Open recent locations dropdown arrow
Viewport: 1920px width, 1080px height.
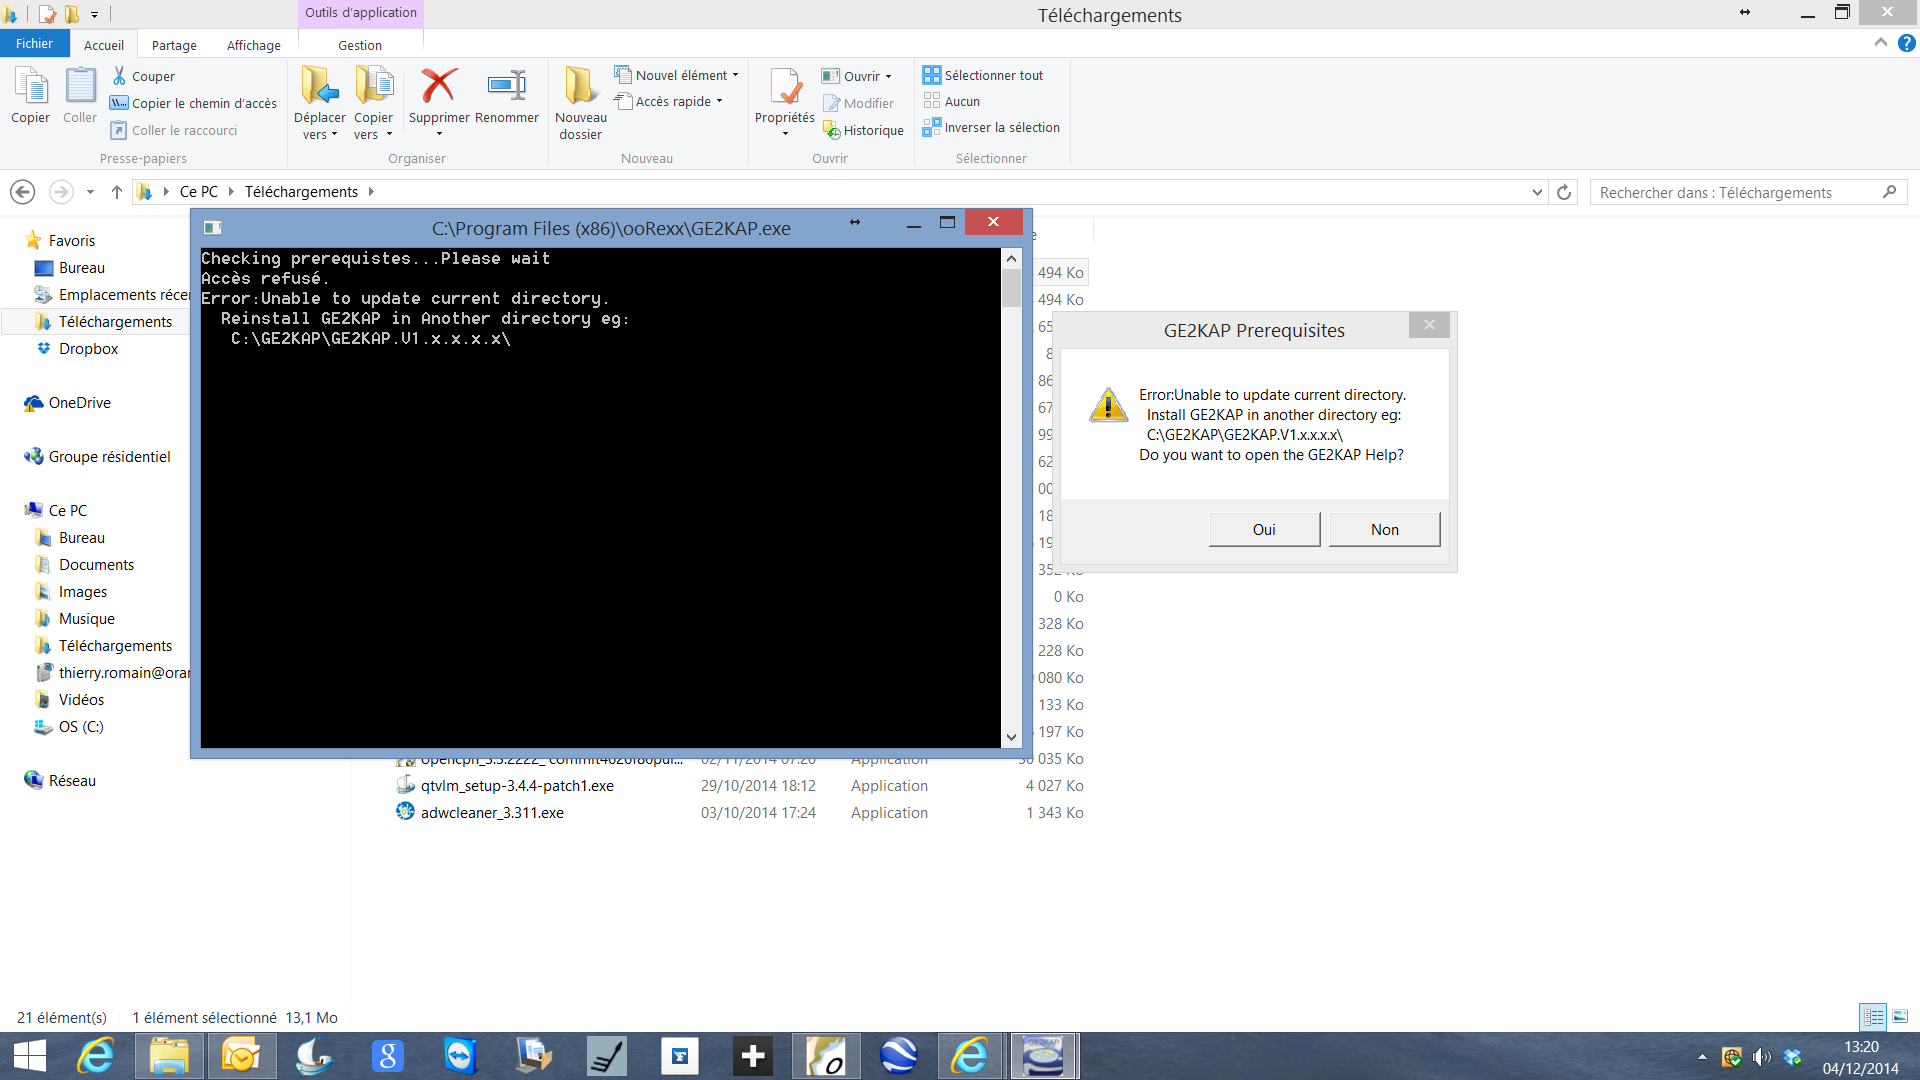(90, 192)
